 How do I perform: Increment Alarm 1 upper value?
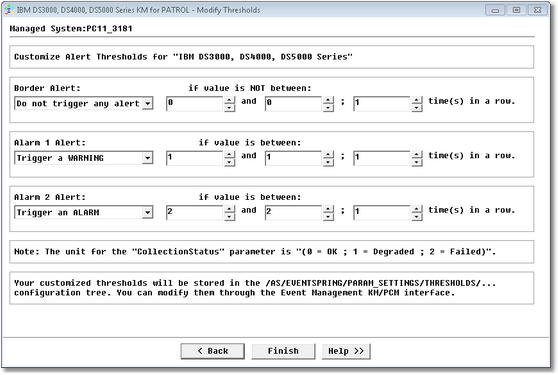tap(328, 154)
